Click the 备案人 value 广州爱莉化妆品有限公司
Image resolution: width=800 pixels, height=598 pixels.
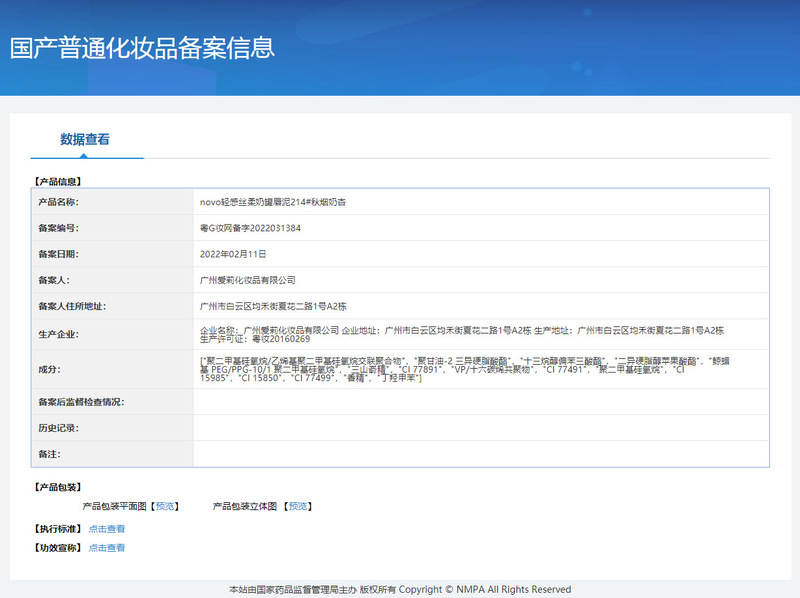click(247, 280)
